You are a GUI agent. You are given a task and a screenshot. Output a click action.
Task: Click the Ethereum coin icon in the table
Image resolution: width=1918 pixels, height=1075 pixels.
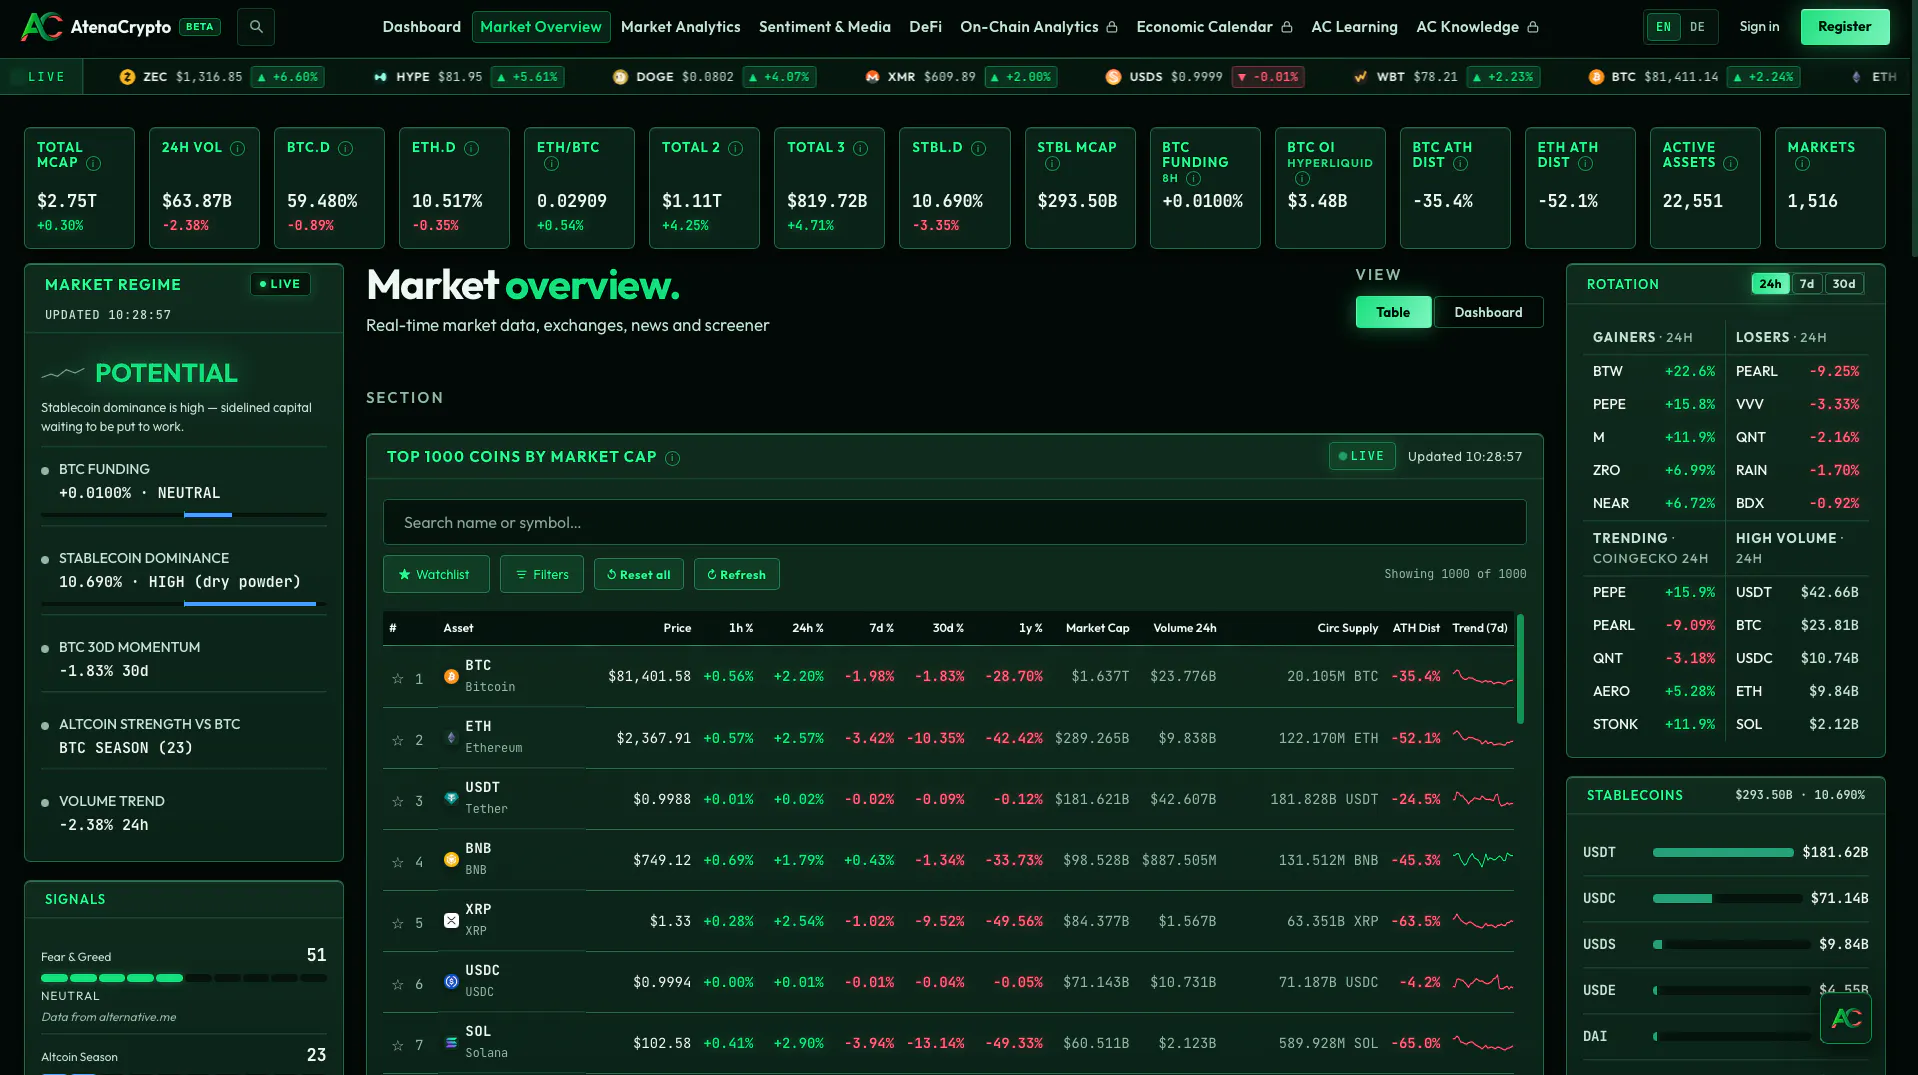[451, 738]
